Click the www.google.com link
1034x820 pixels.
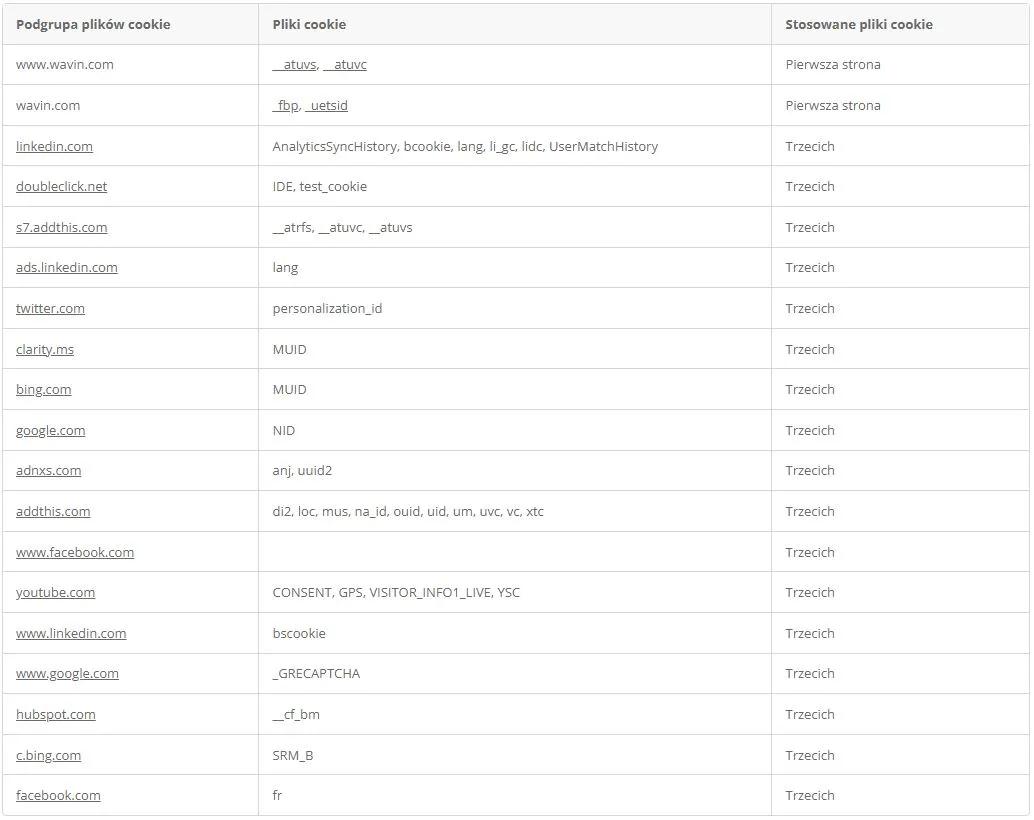point(67,674)
